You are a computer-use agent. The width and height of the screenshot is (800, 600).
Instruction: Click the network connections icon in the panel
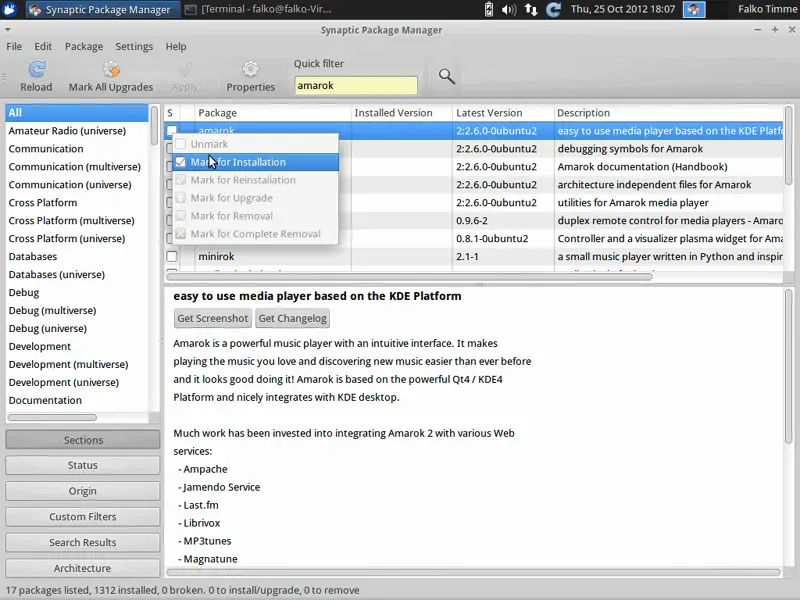[x=531, y=9]
